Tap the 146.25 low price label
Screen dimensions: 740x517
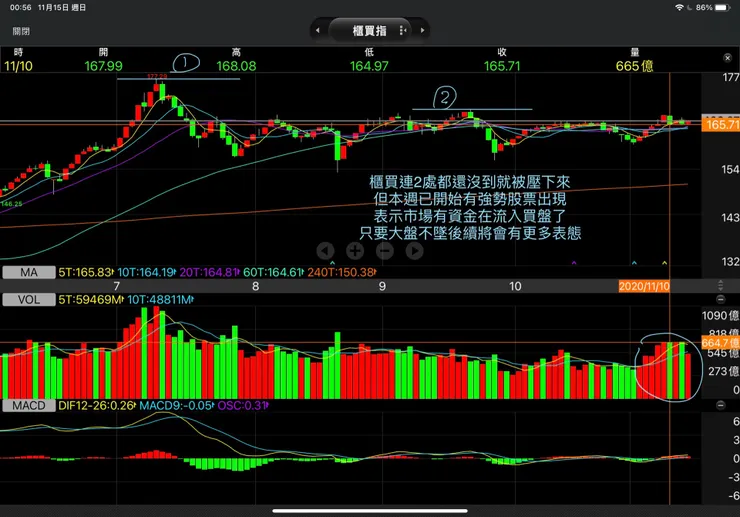[x=11, y=204]
